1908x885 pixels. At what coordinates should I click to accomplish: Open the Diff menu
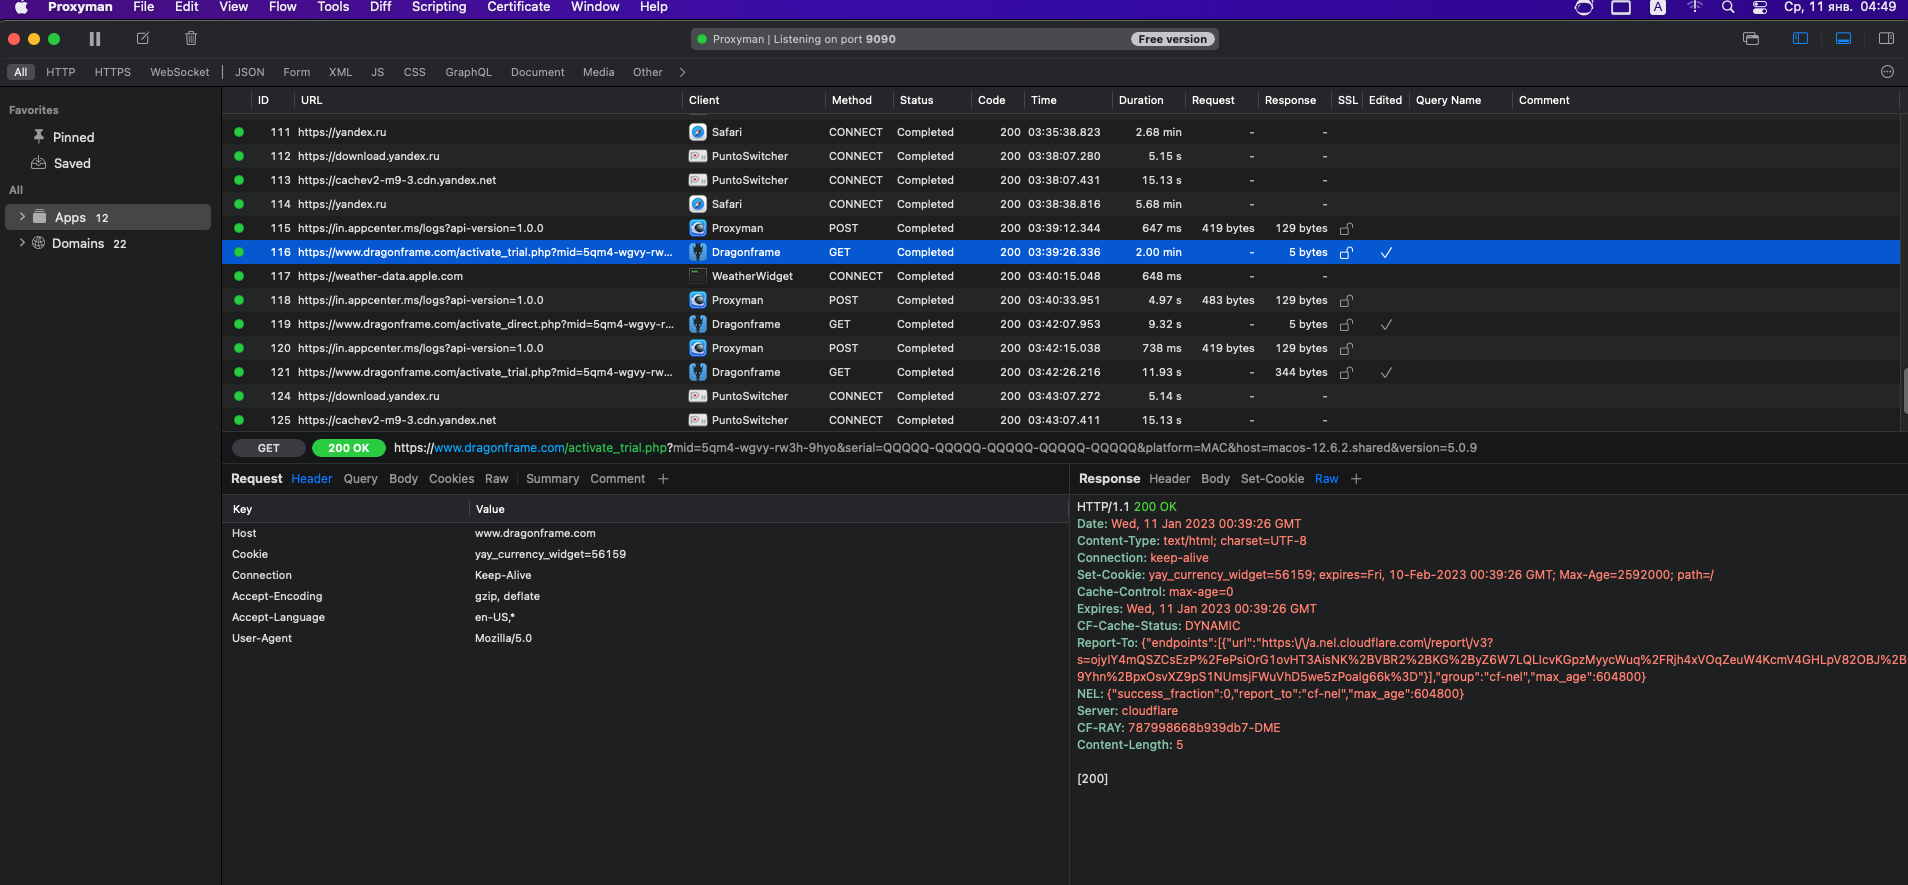(x=381, y=7)
